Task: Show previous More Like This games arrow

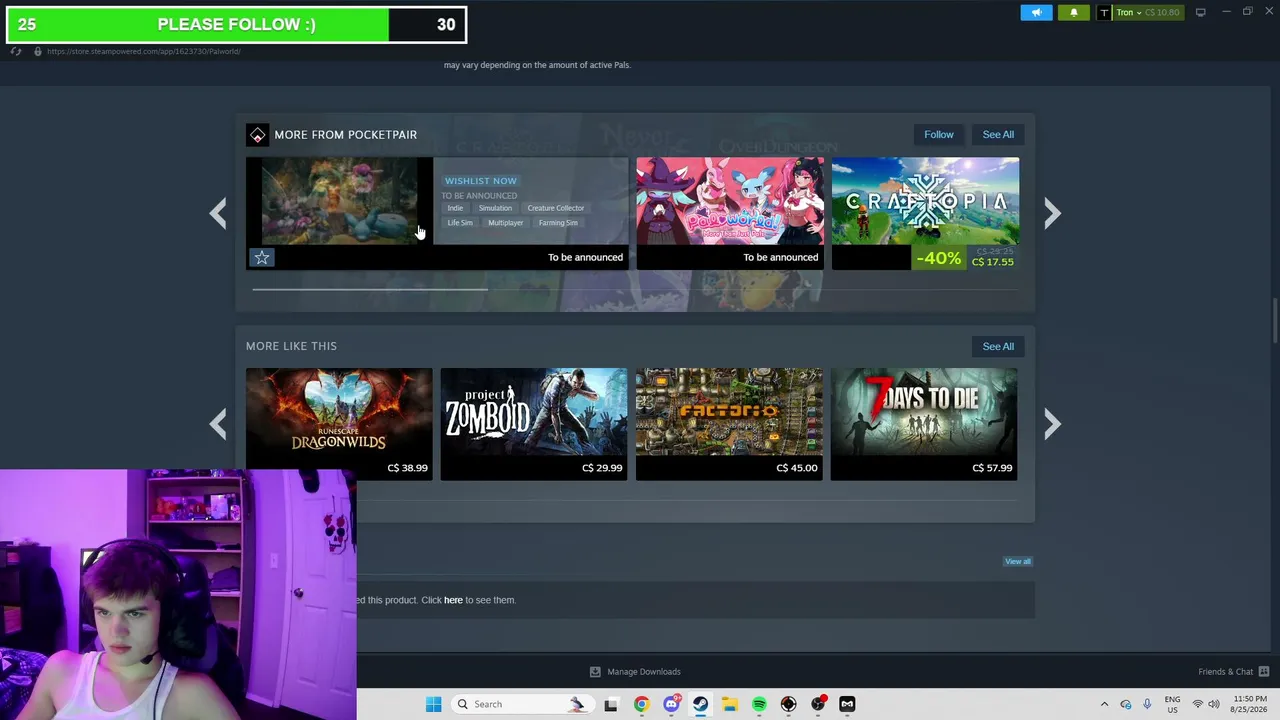Action: pyautogui.click(x=218, y=424)
